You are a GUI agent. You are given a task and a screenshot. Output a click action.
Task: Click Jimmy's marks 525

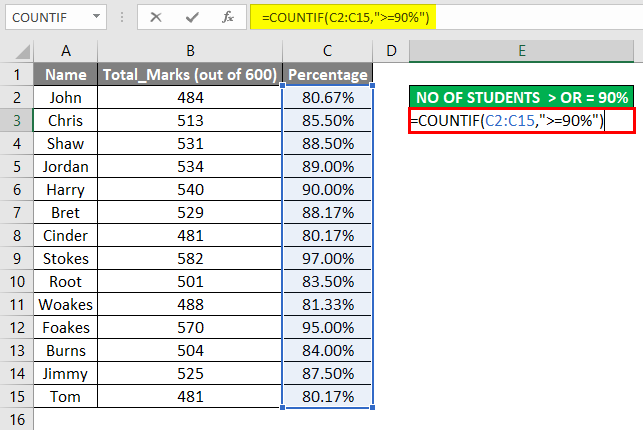coord(190,373)
